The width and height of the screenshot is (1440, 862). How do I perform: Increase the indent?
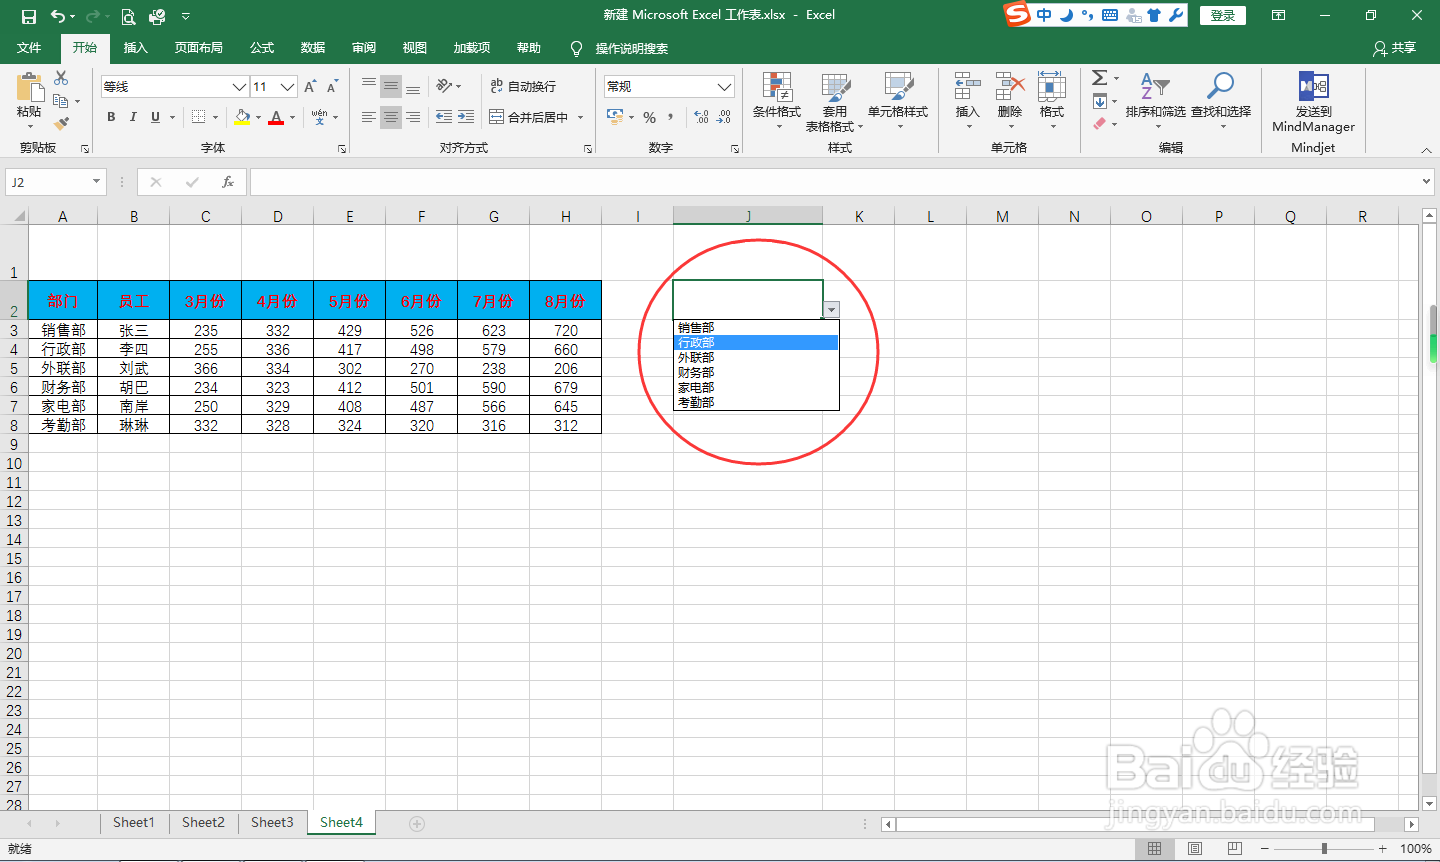pos(466,117)
